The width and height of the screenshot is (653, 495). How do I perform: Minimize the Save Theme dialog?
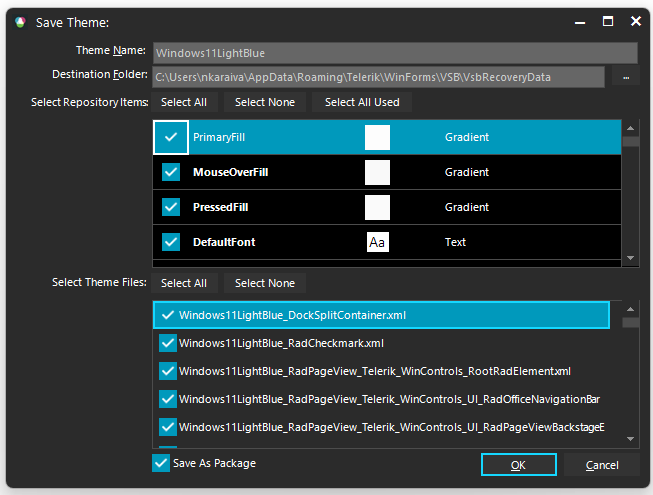(x=580, y=22)
